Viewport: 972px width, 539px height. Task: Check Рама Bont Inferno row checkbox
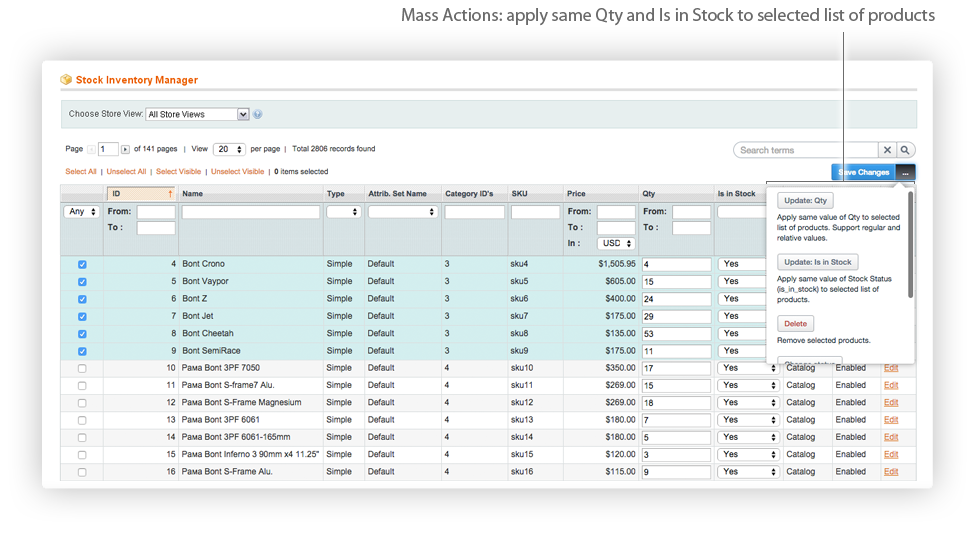82,455
